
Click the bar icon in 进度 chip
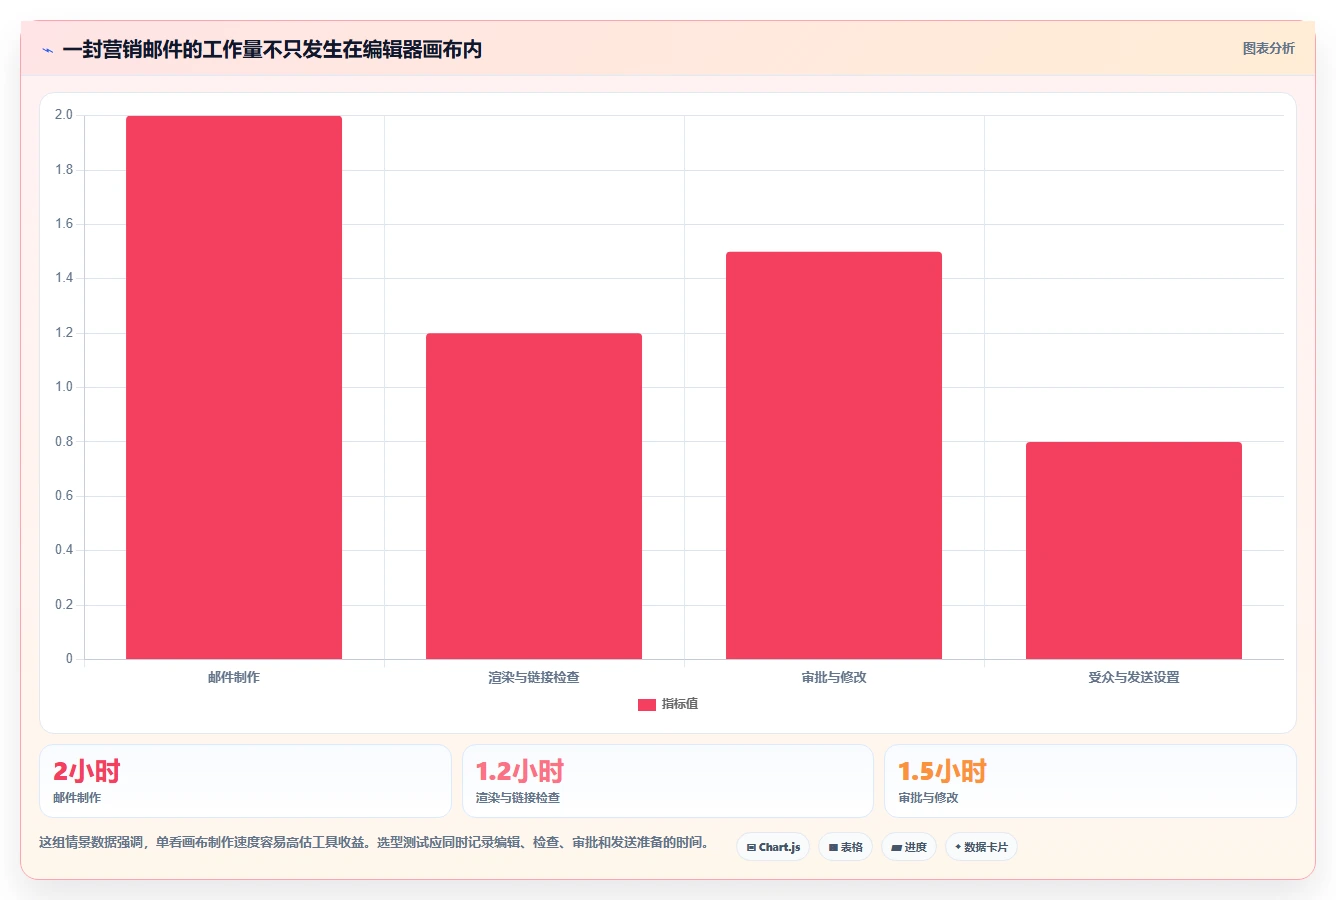pos(897,847)
